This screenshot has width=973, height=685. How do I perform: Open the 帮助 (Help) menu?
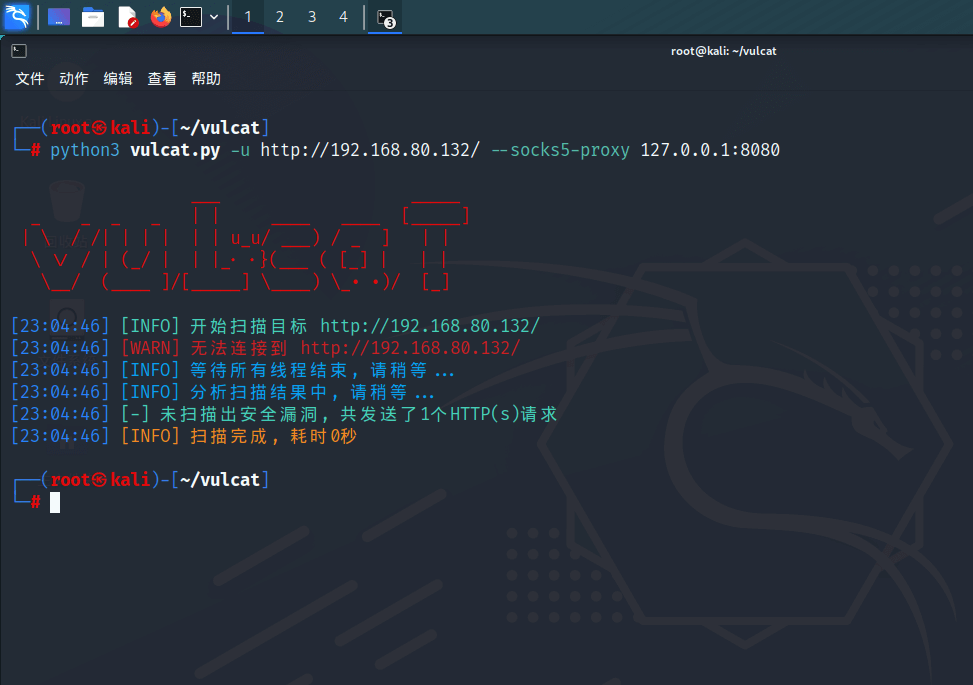click(x=206, y=79)
